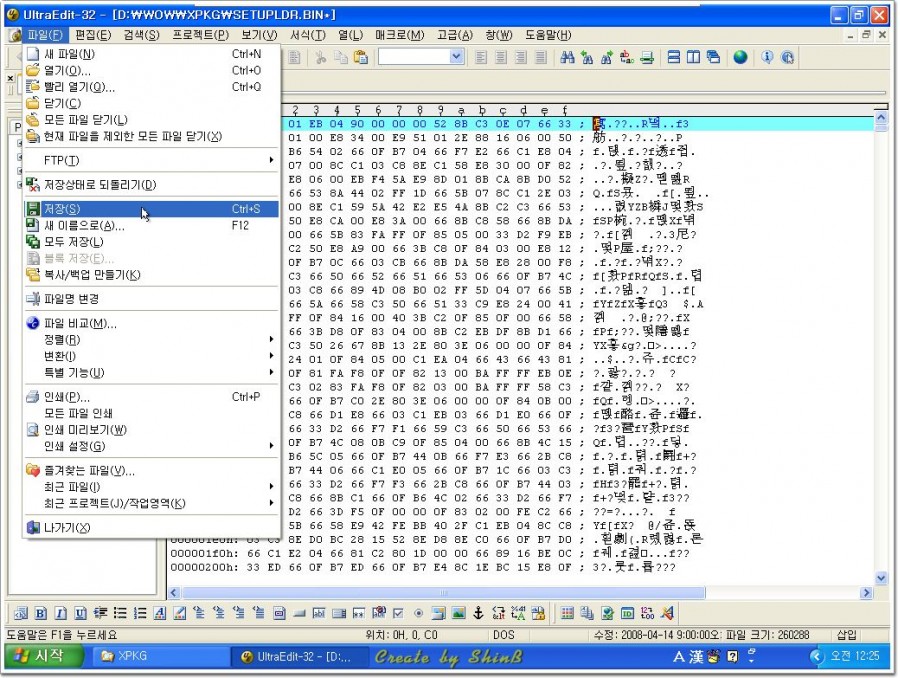This screenshot has height=678, width=900.
Task: Click the checkbox form icon in HTML toolbar
Action: click(x=398, y=613)
